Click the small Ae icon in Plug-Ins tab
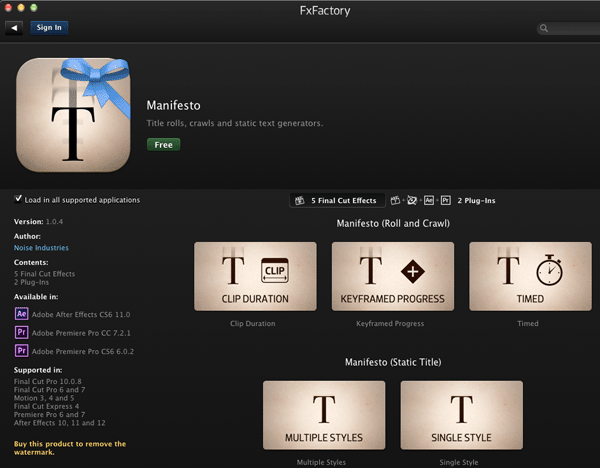600x468 pixels. pyautogui.click(x=429, y=200)
